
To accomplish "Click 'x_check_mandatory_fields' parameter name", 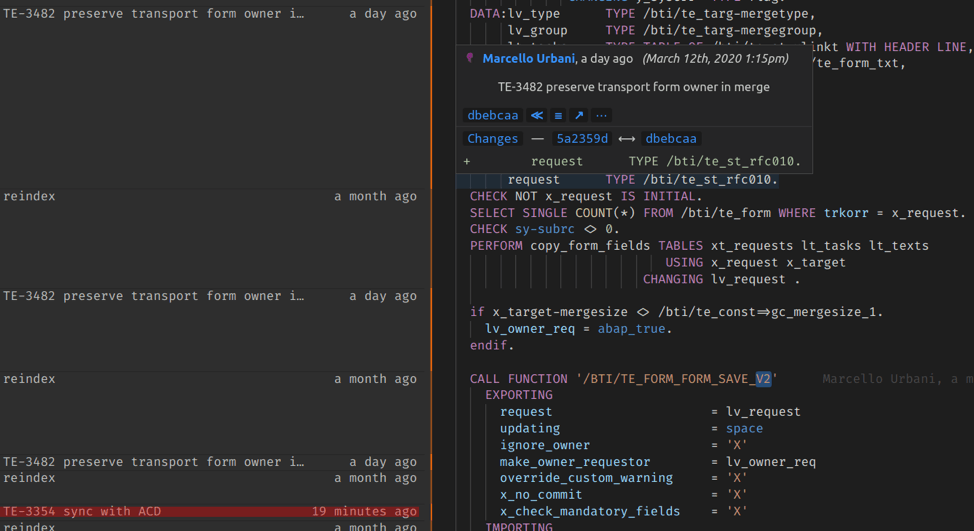I will pyautogui.click(x=589, y=511).
